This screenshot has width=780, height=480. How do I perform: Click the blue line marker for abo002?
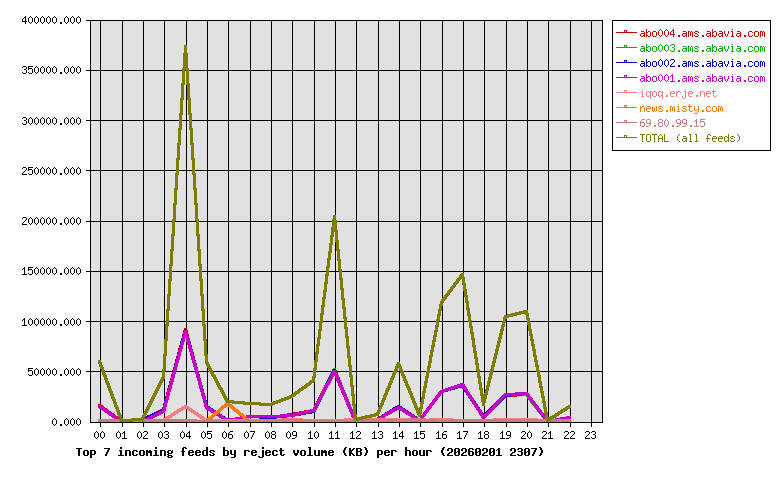click(x=626, y=63)
